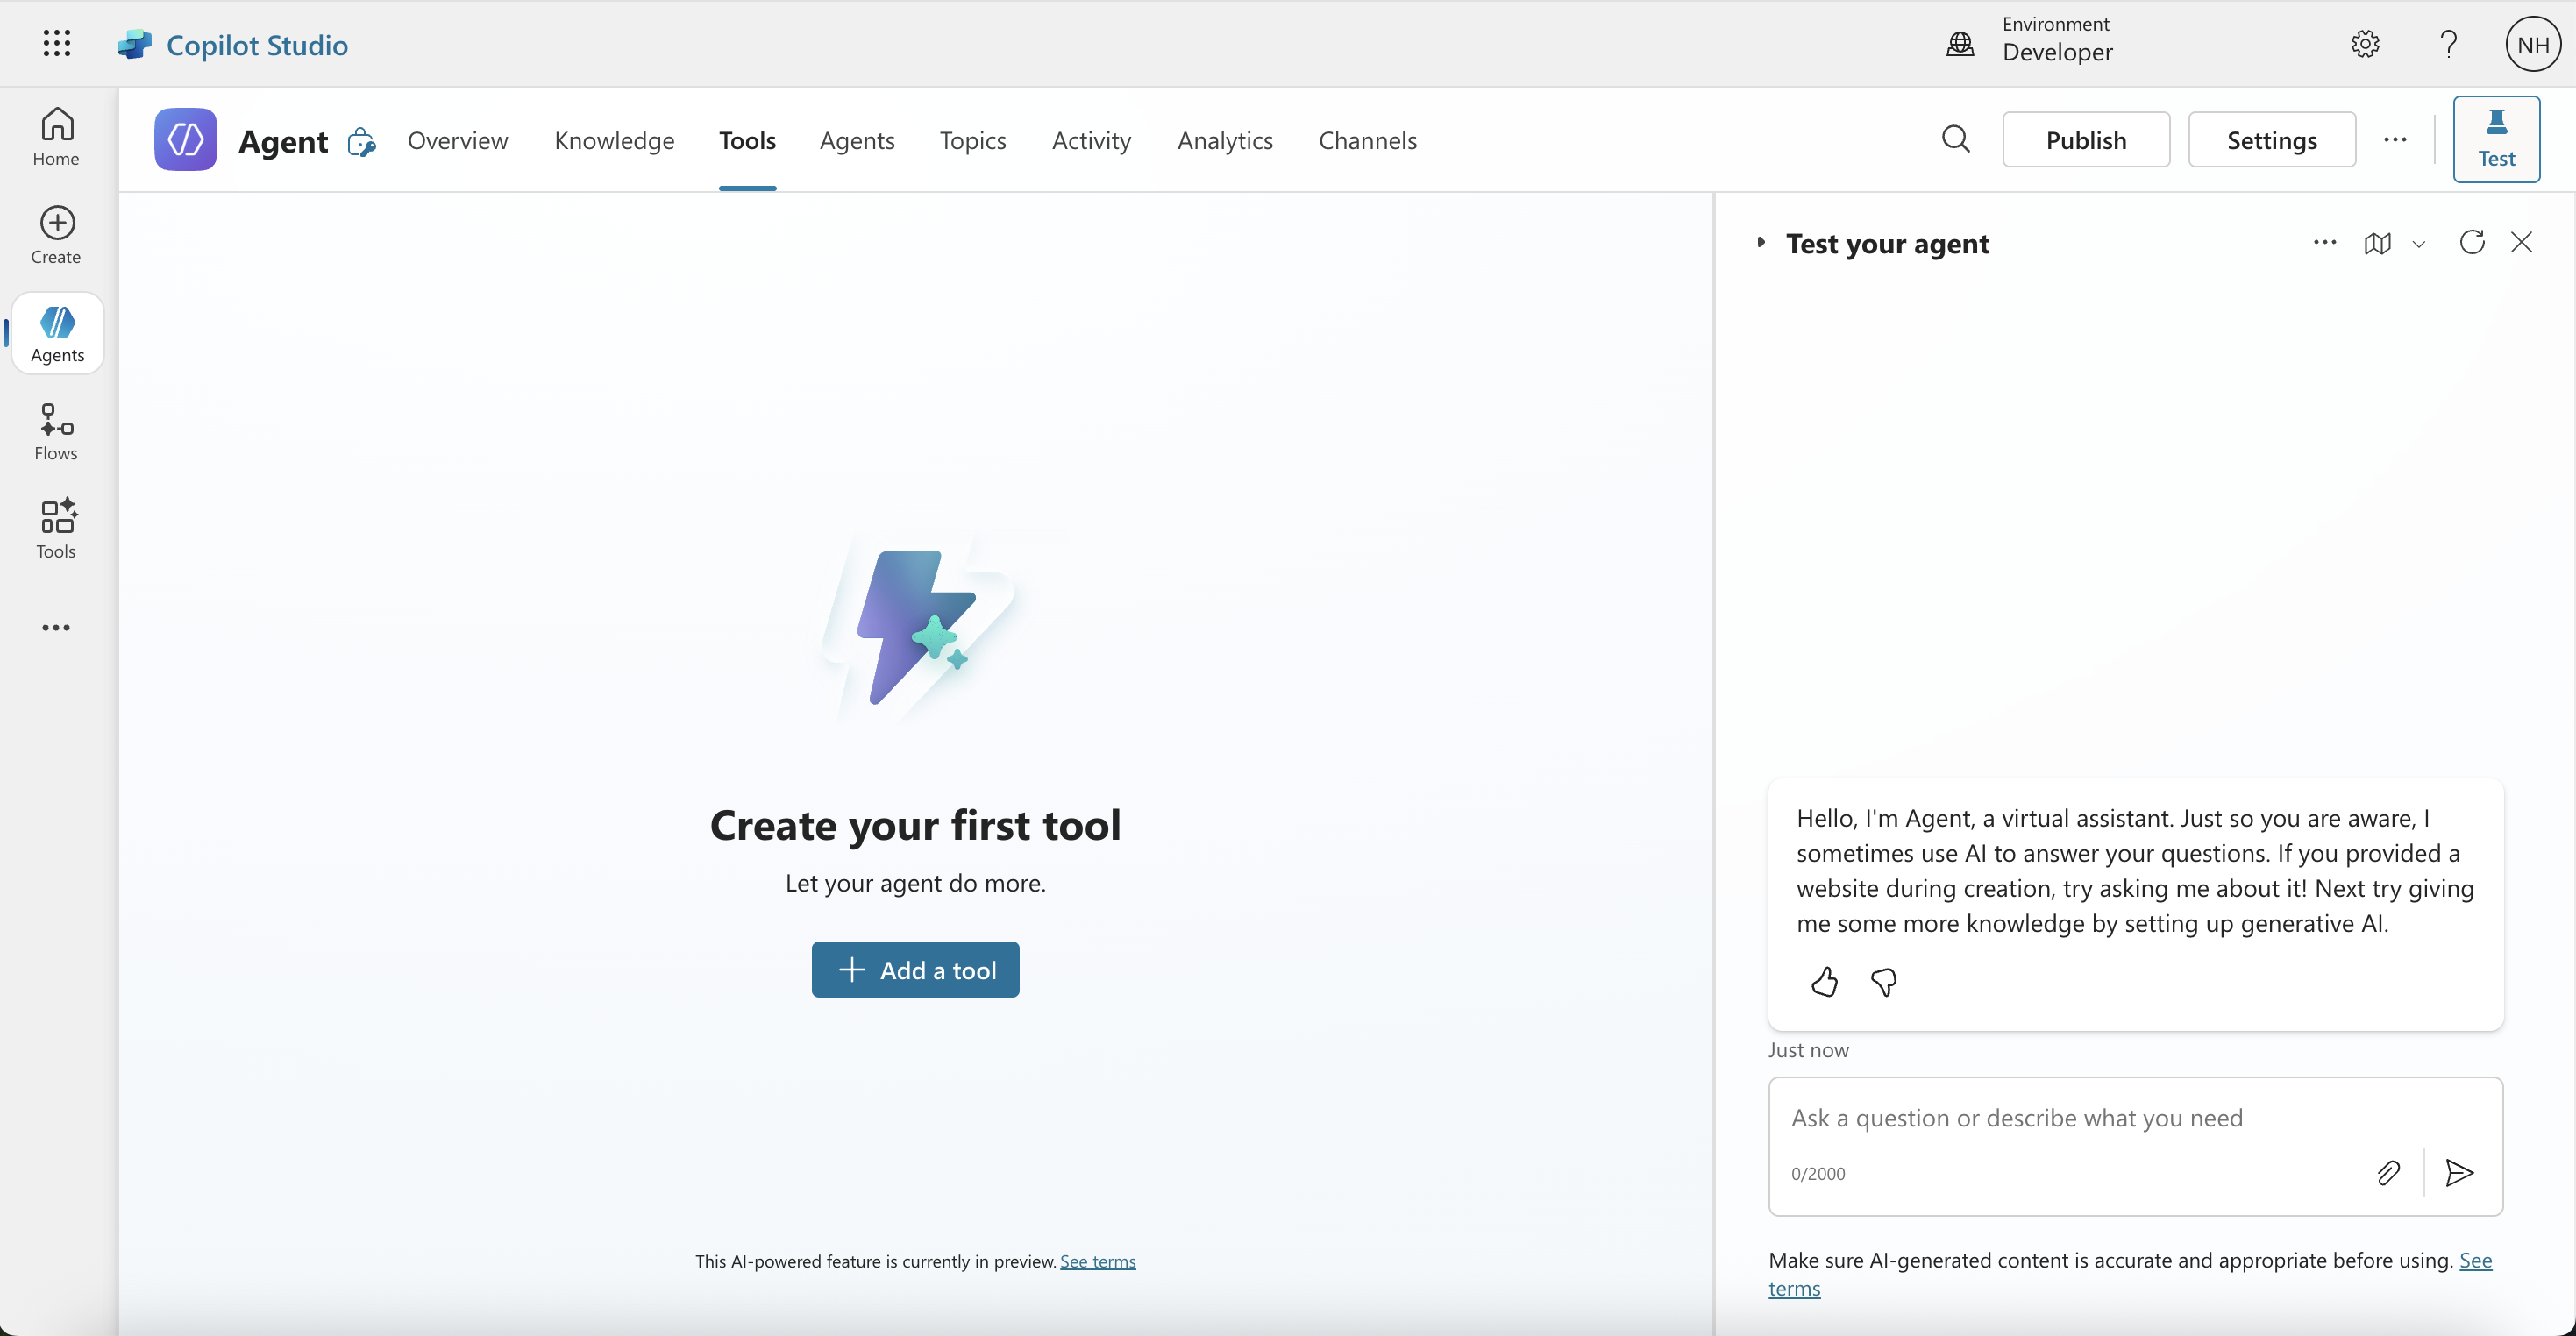Image resolution: width=2576 pixels, height=1336 pixels.
Task: Click the Add a tool button
Action: 915,969
